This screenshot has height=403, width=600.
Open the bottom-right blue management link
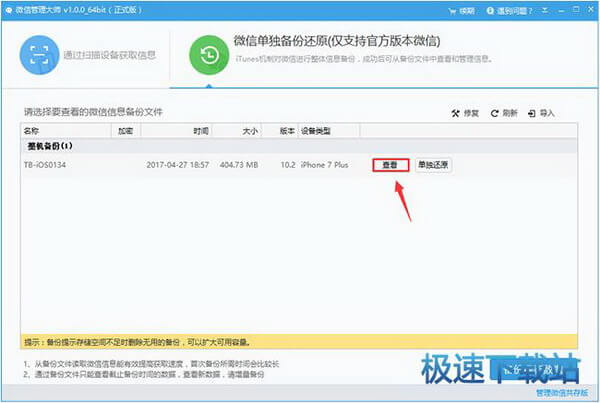click(562, 393)
